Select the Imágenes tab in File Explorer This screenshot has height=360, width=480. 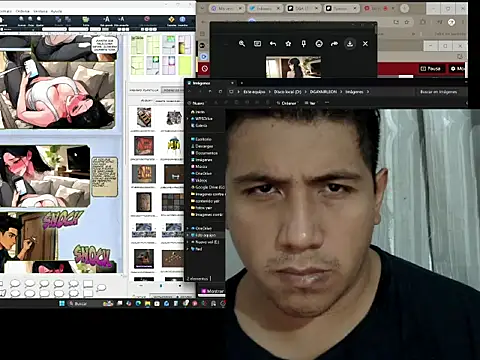[x=210, y=83]
